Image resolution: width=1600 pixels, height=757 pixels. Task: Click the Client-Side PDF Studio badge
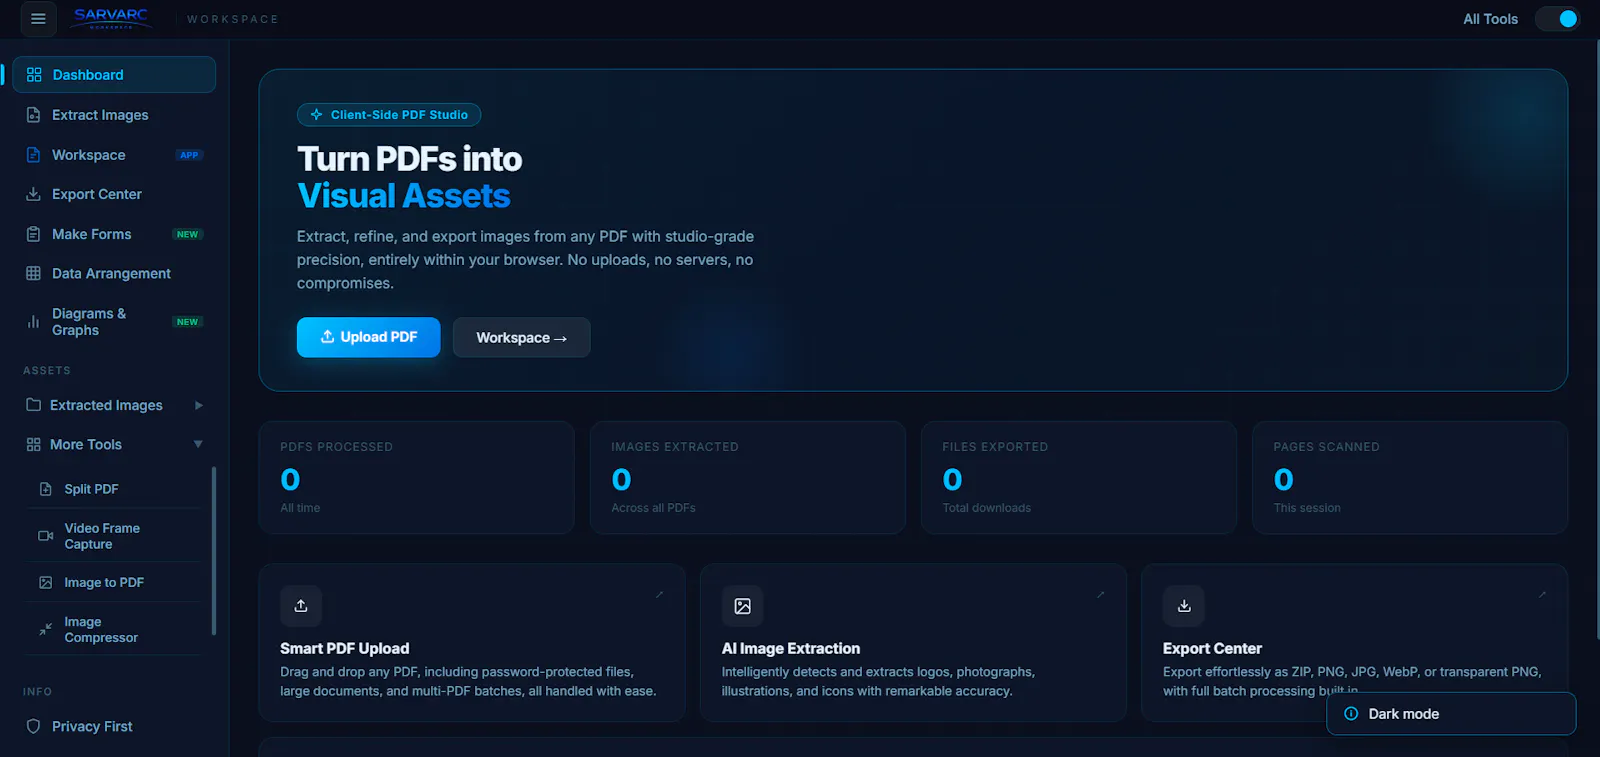389,115
